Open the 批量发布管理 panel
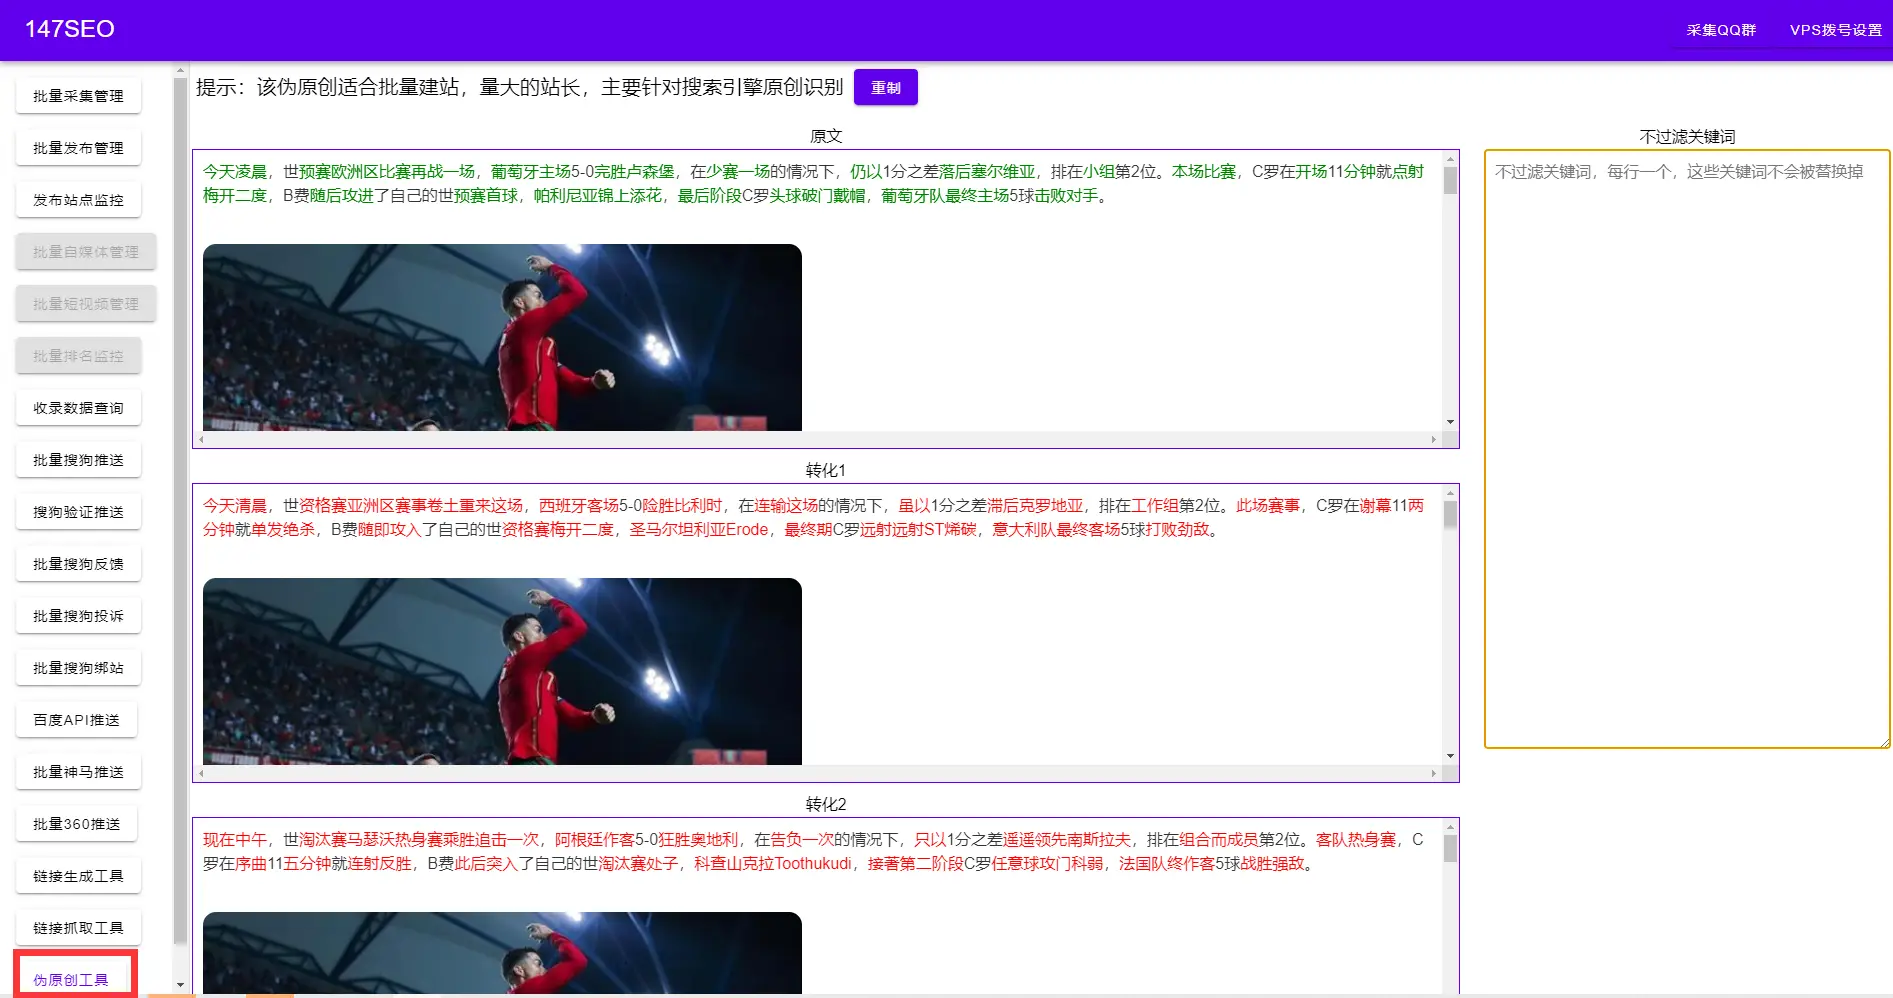 [x=78, y=147]
